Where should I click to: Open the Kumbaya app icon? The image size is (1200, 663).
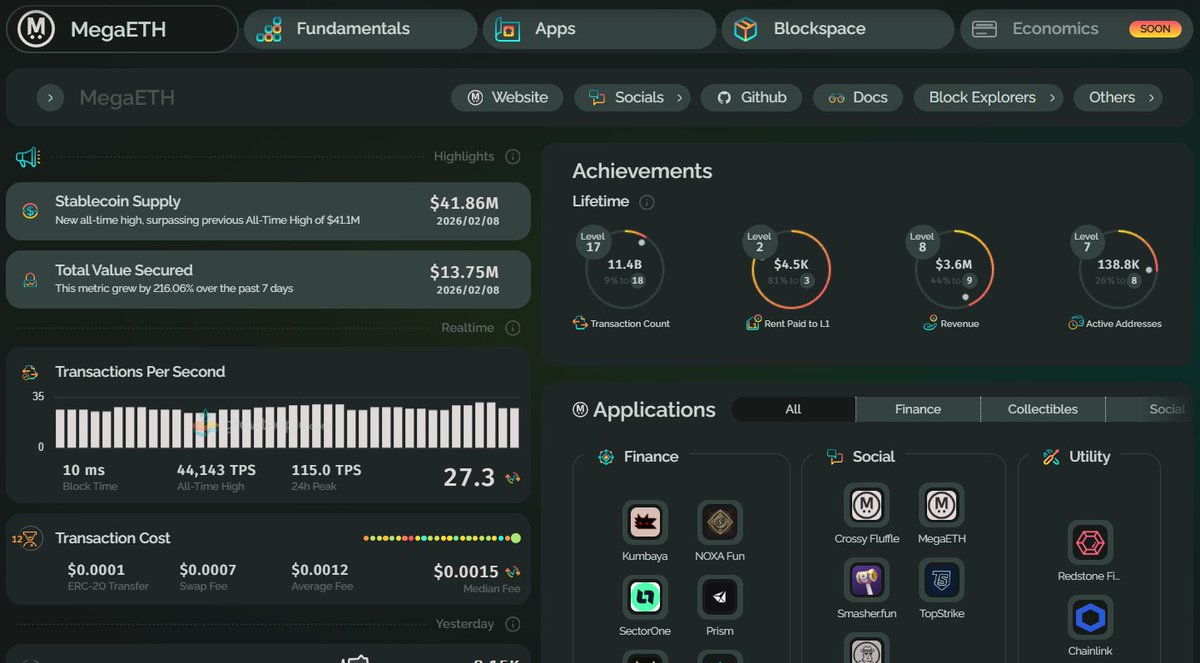pyautogui.click(x=645, y=523)
